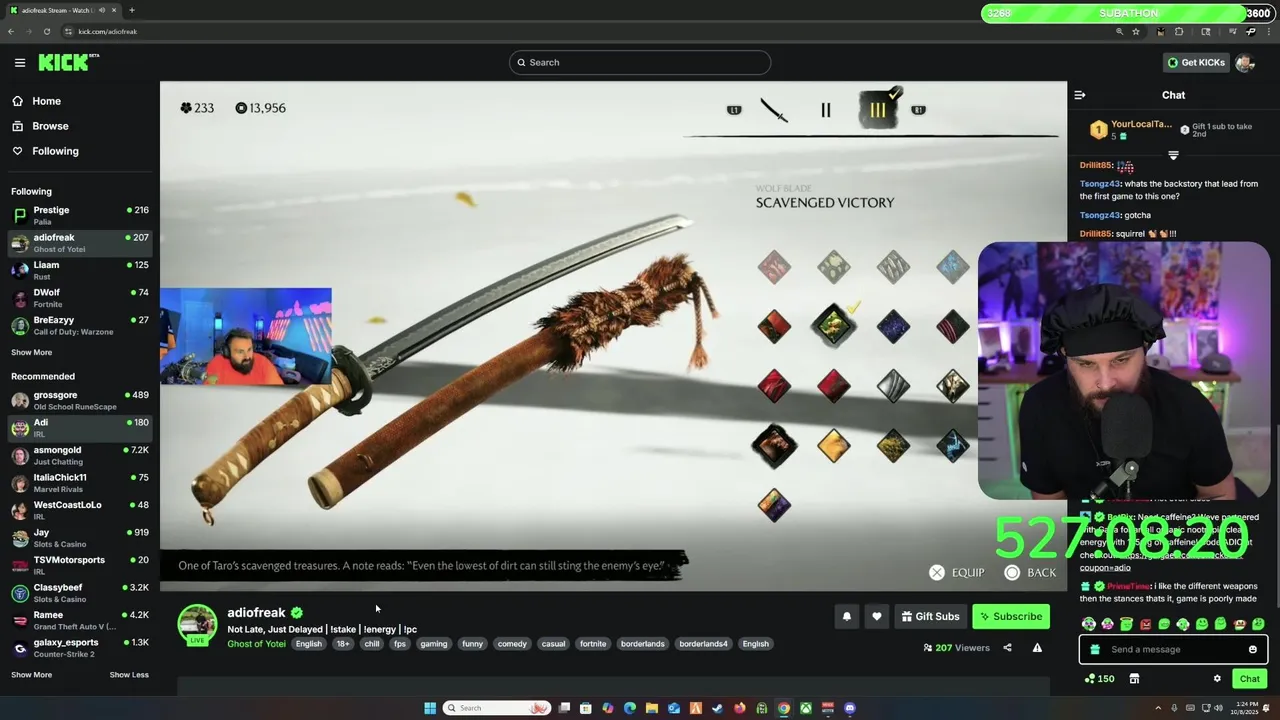Open the channel points shop icon
This screenshot has height=720, width=1280.
coord(1134,679)
